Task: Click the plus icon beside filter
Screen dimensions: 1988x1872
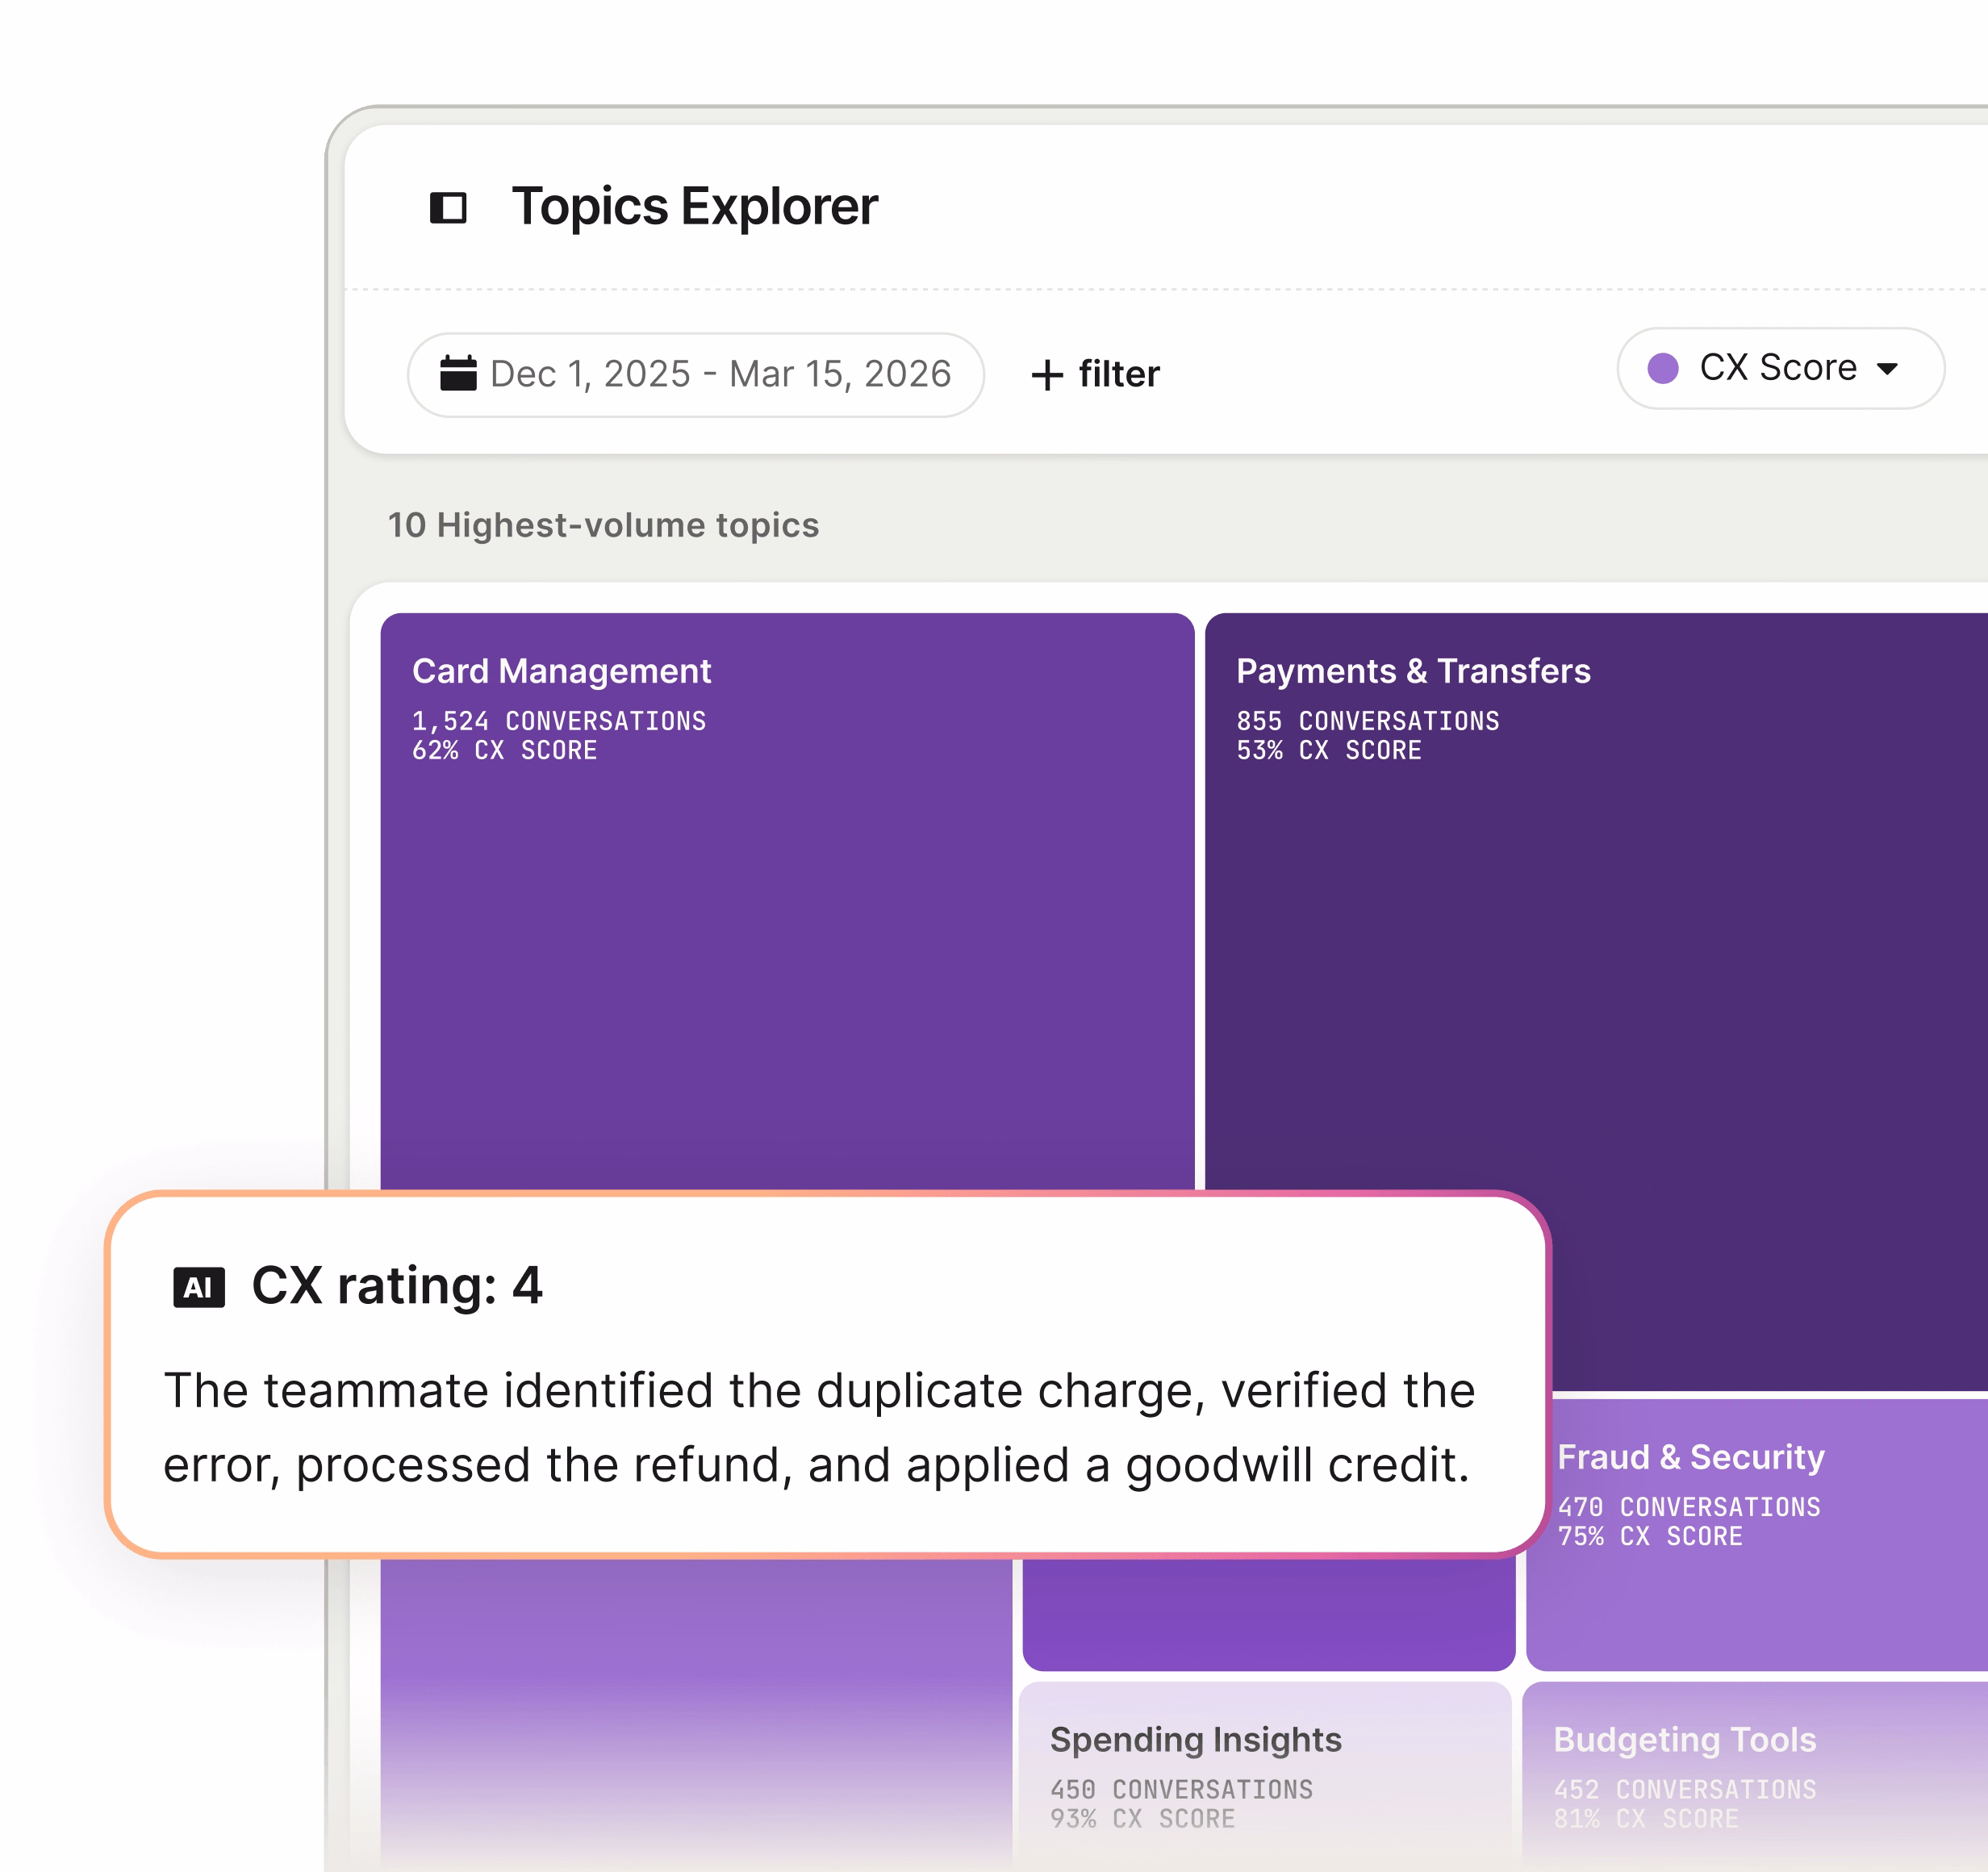Action: (1046, 375)
